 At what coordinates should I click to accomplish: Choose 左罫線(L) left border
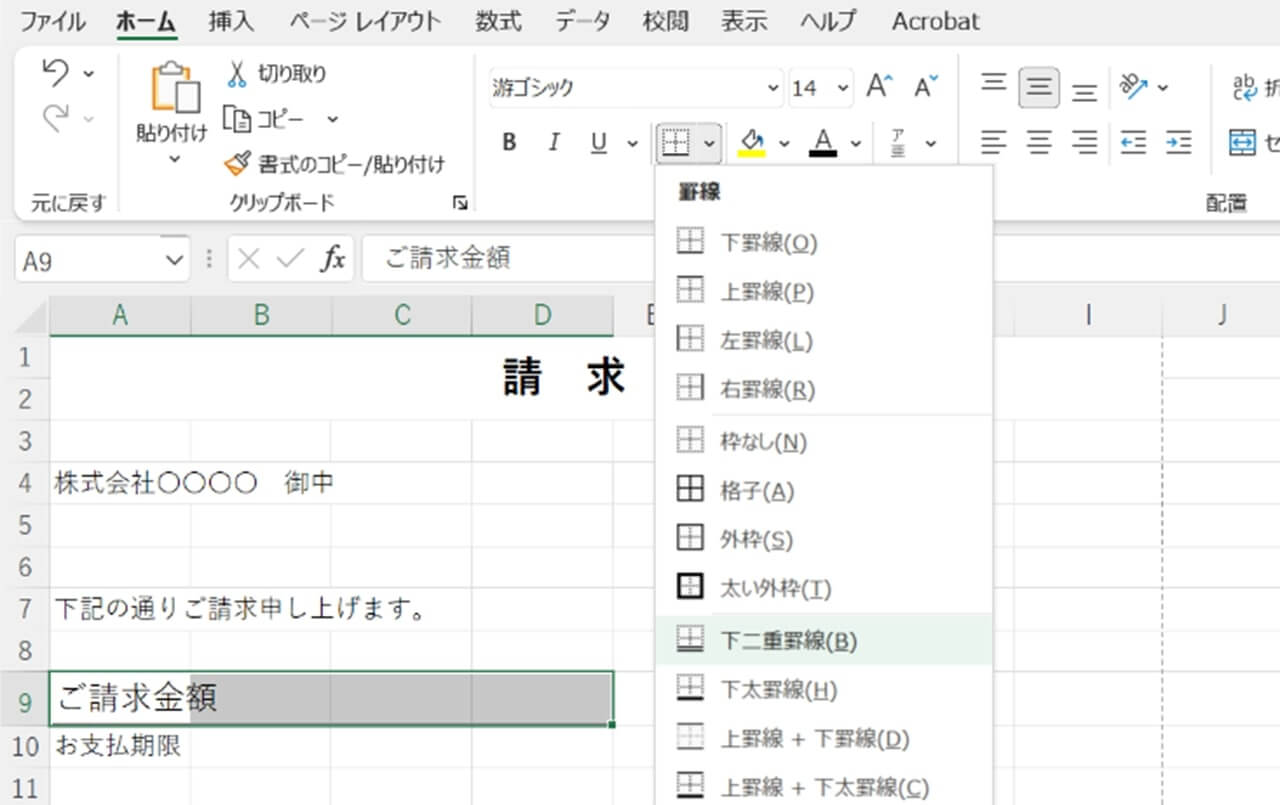[824, 340]
